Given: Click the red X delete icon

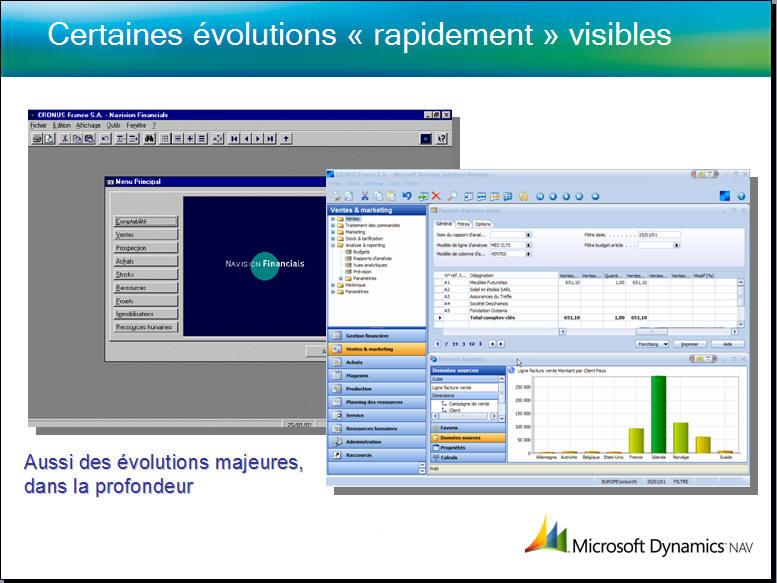Looking at the screenshot, I should coord(435,196).
